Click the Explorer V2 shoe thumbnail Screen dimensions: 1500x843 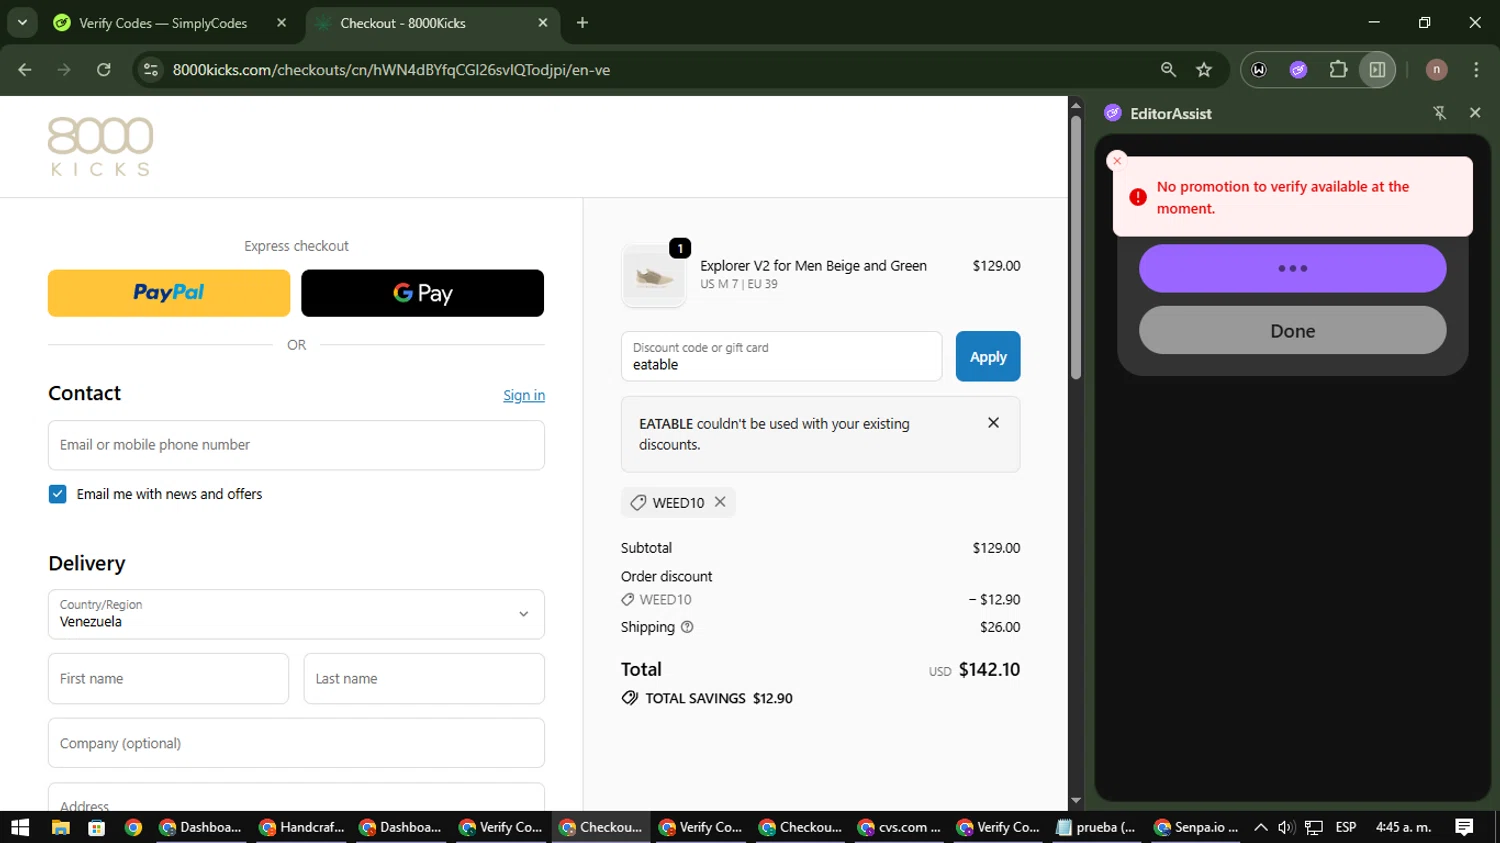click(x=654, y=275)
